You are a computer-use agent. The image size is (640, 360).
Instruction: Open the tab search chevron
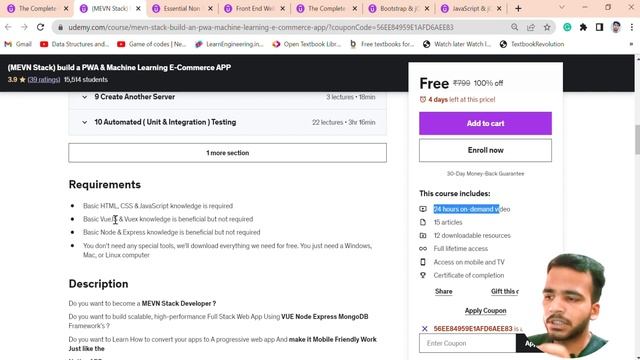click(x=562, y=8)
